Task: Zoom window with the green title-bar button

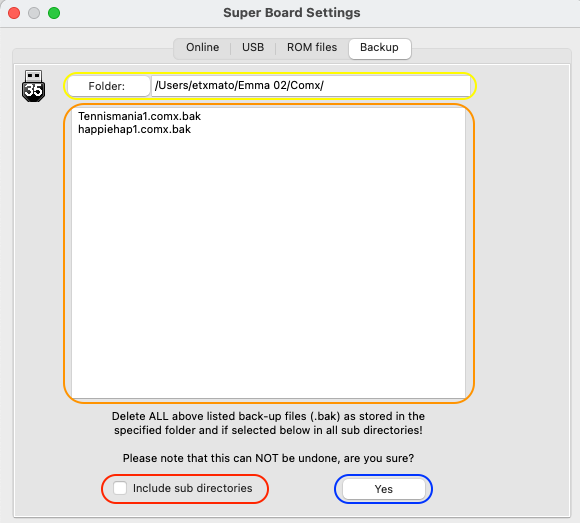Action: click(54, 13)
